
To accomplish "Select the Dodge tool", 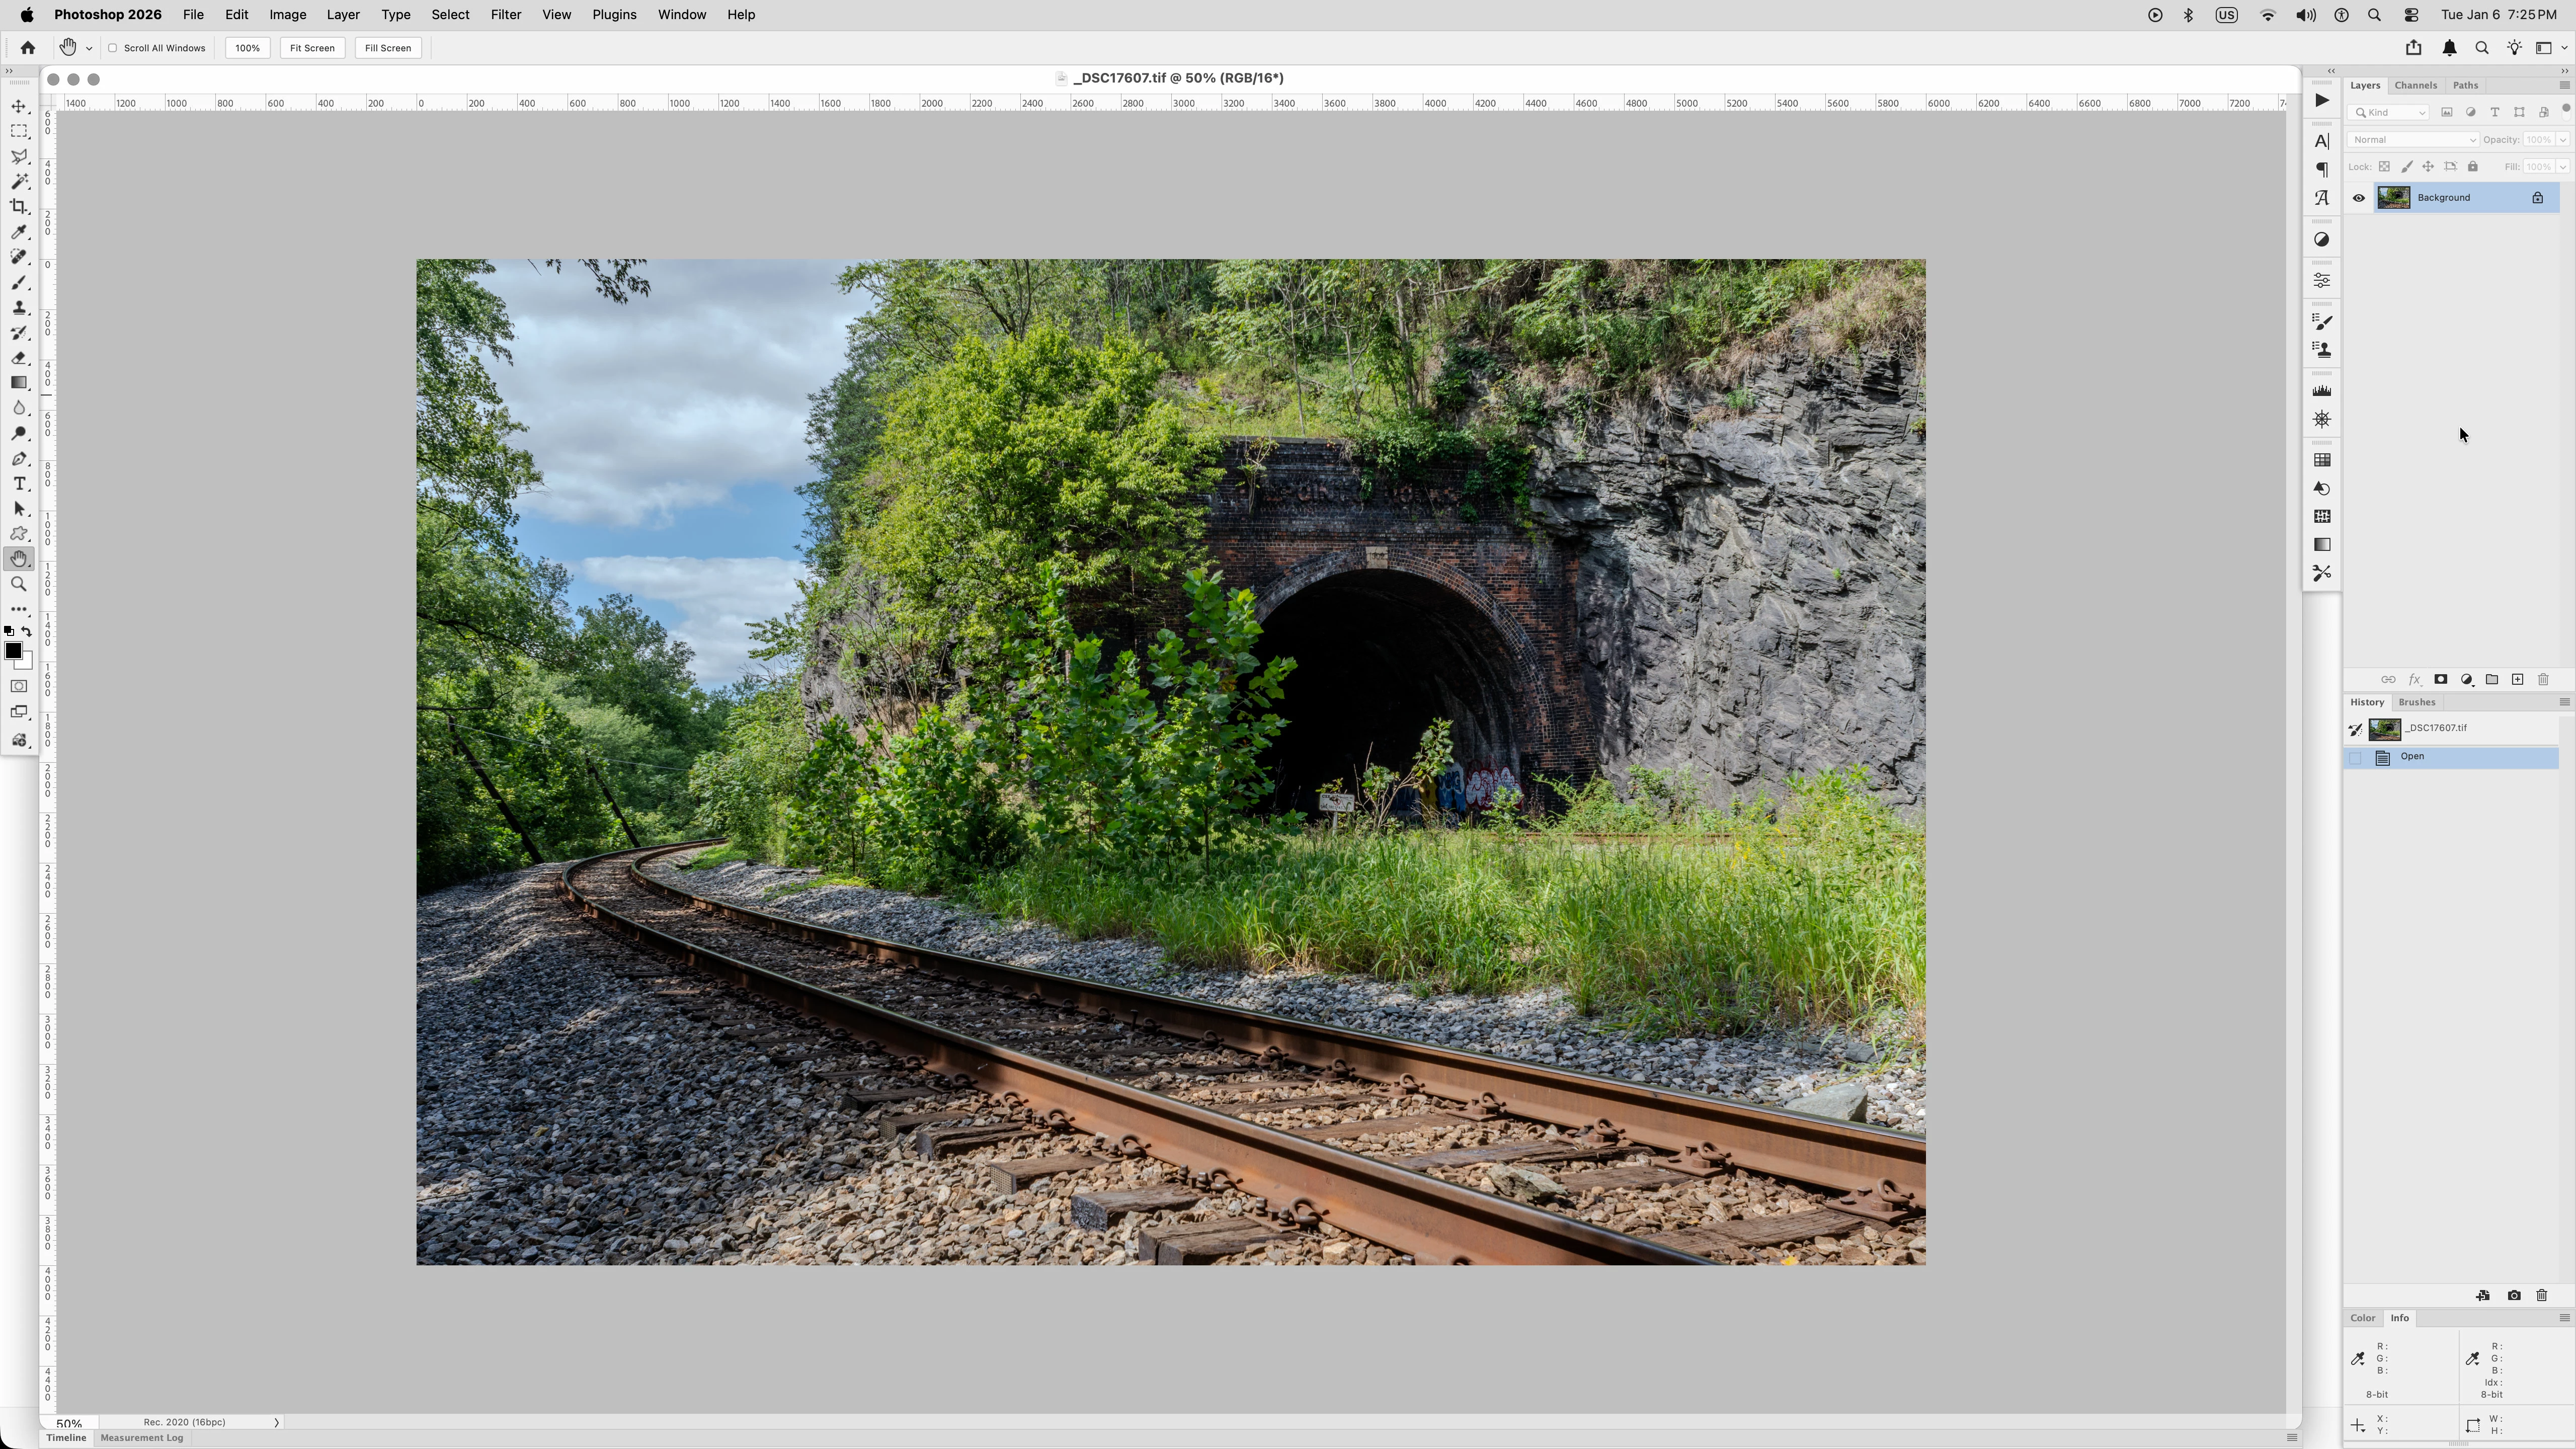I will click(19, 434).
